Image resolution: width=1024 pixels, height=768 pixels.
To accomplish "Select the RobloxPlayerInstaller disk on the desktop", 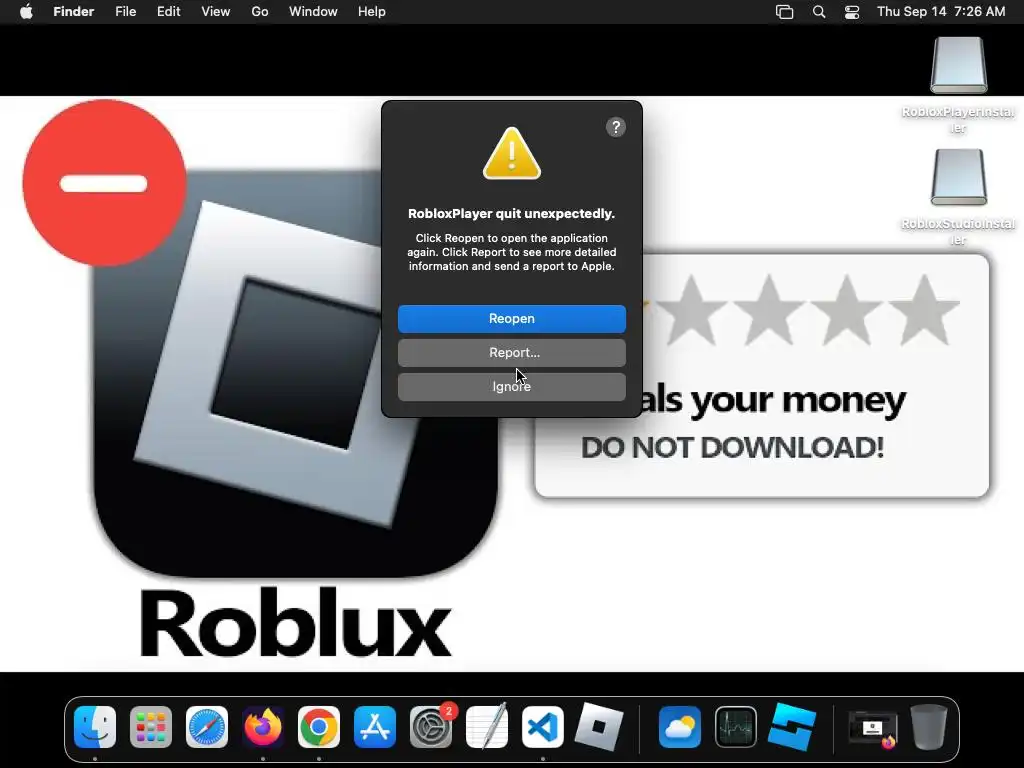I will 959,65.
